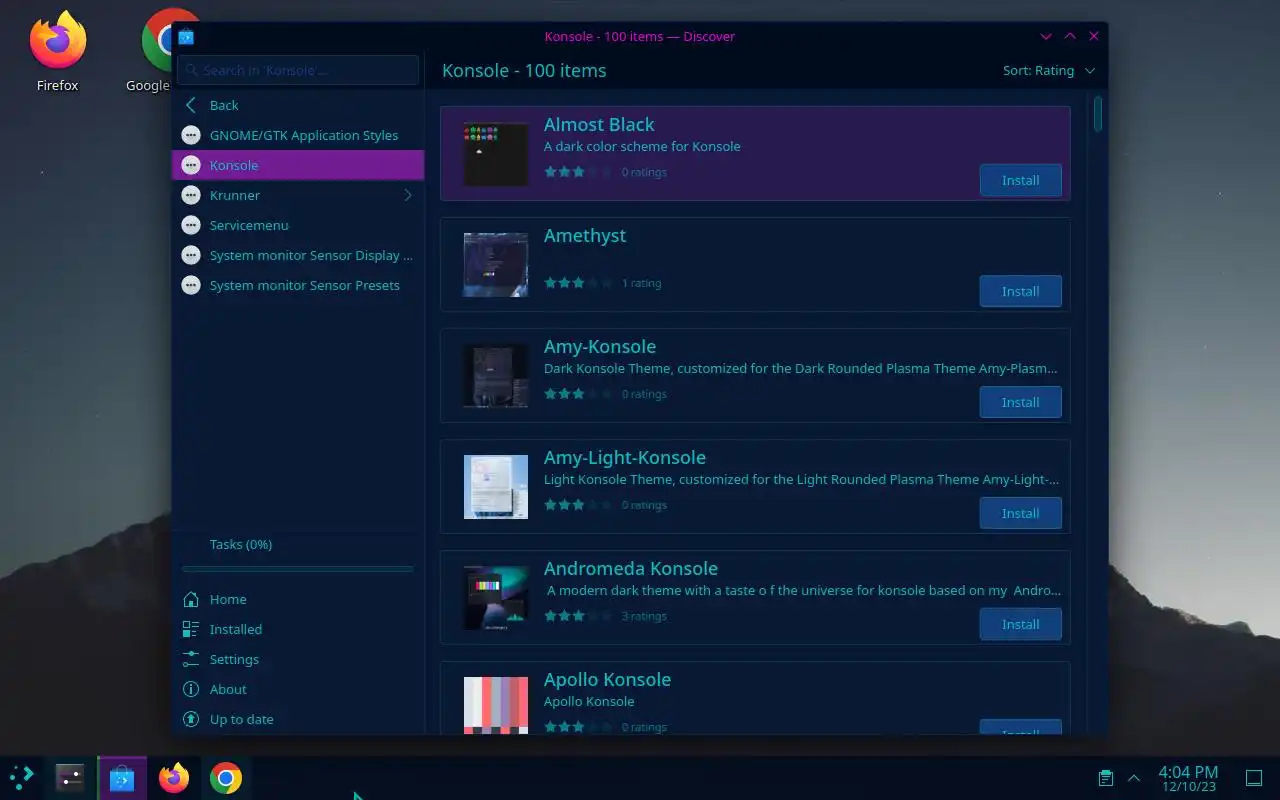1280x800 pixels.
Task: Click the Discover store taskbar icon
Action: coord(122,777)
